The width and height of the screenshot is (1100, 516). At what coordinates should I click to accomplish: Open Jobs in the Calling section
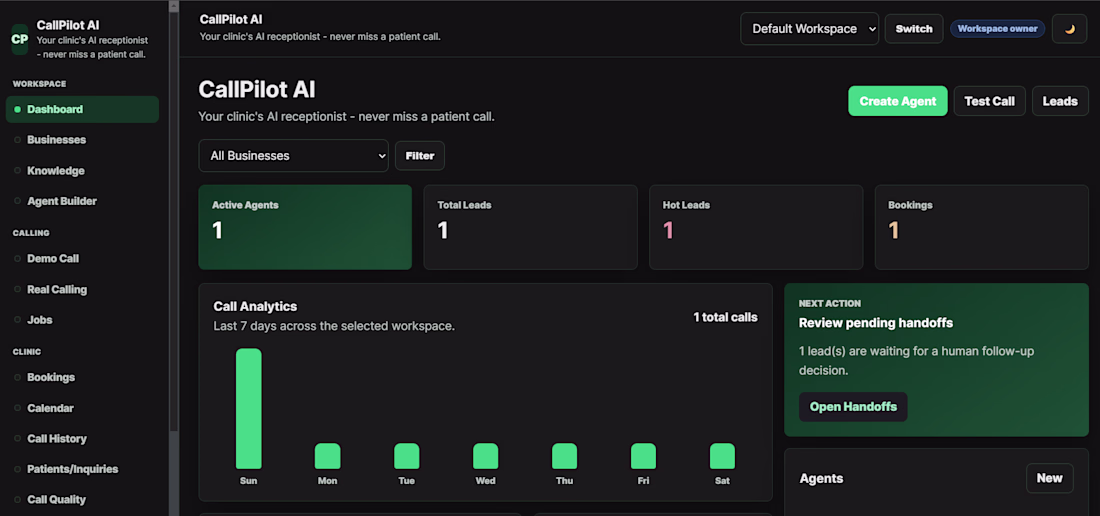82,320
